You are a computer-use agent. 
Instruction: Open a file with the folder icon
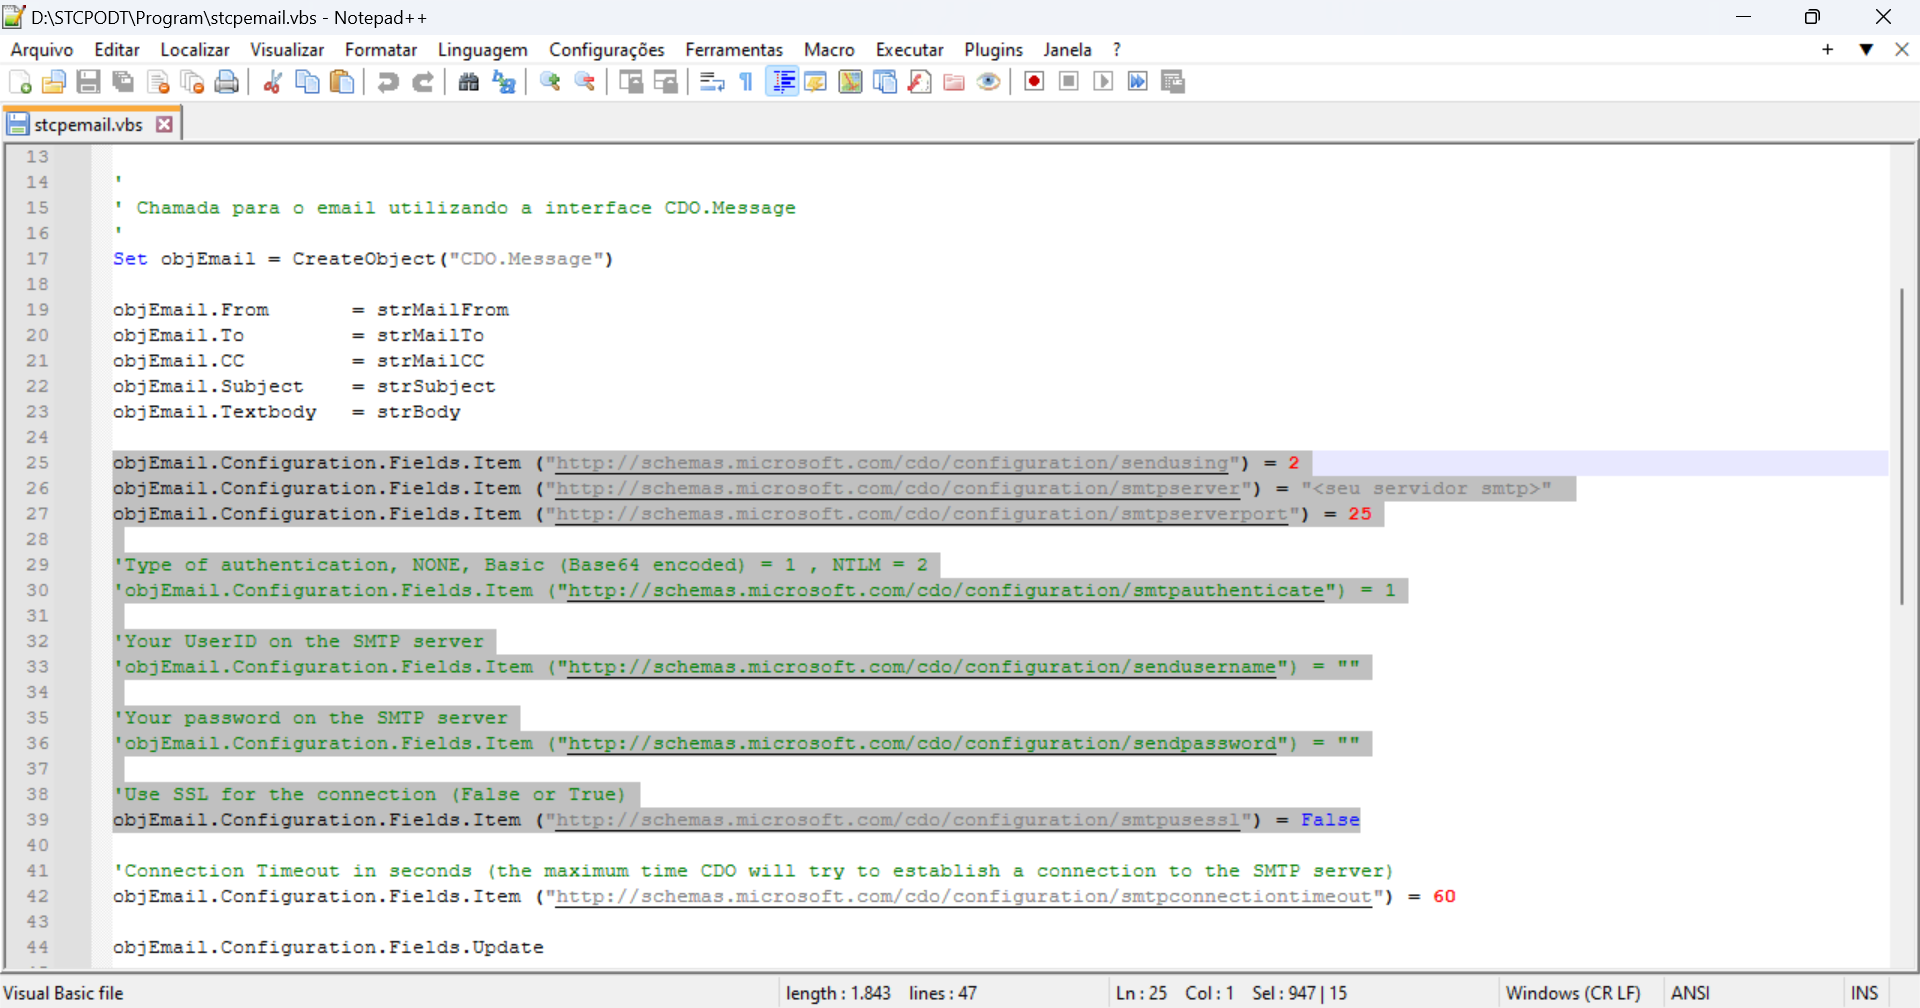[54, 82]
